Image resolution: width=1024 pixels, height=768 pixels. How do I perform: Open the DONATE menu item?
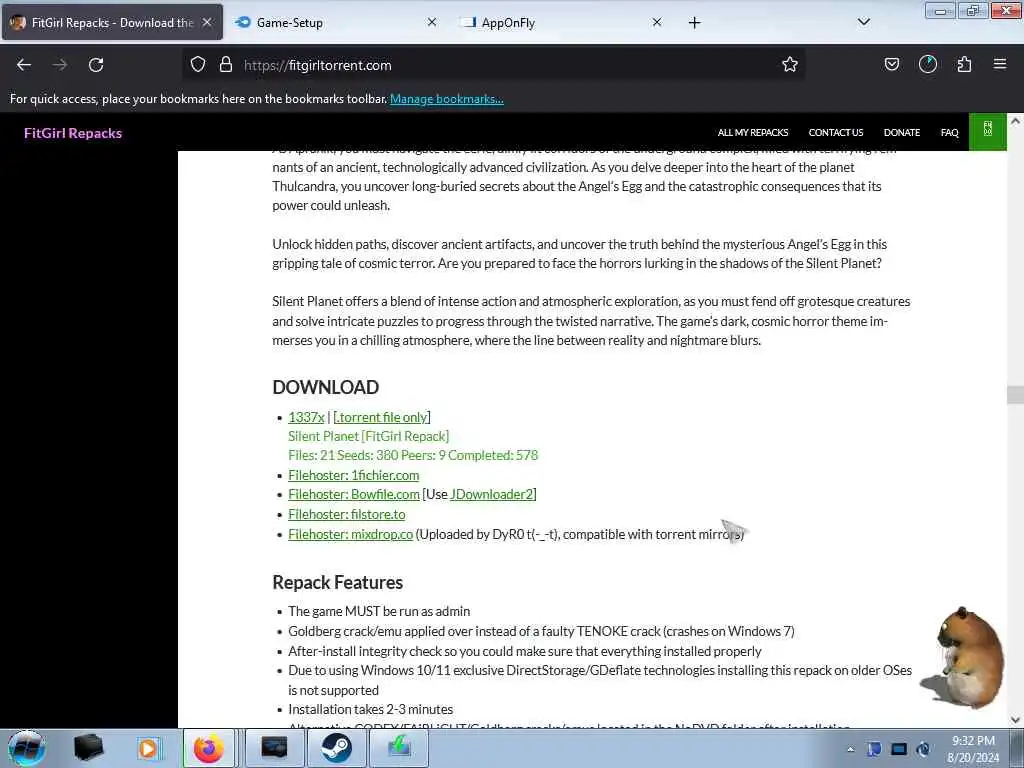pos(901,133)
